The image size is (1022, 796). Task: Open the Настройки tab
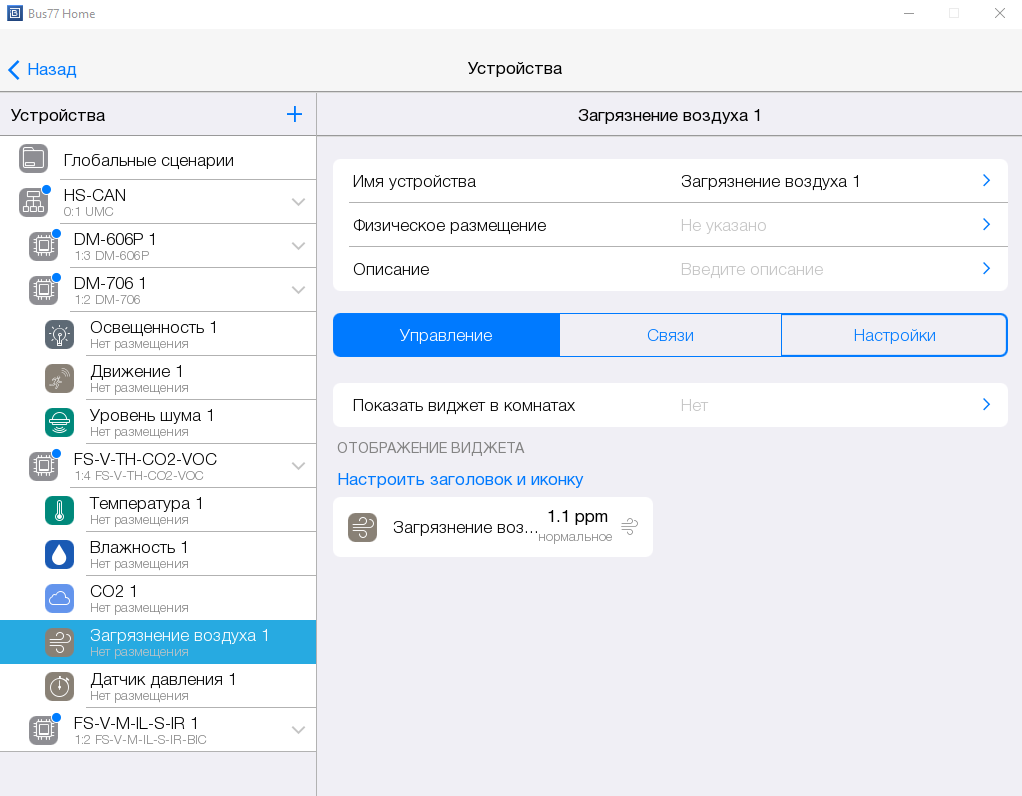[x=894, y=336]
